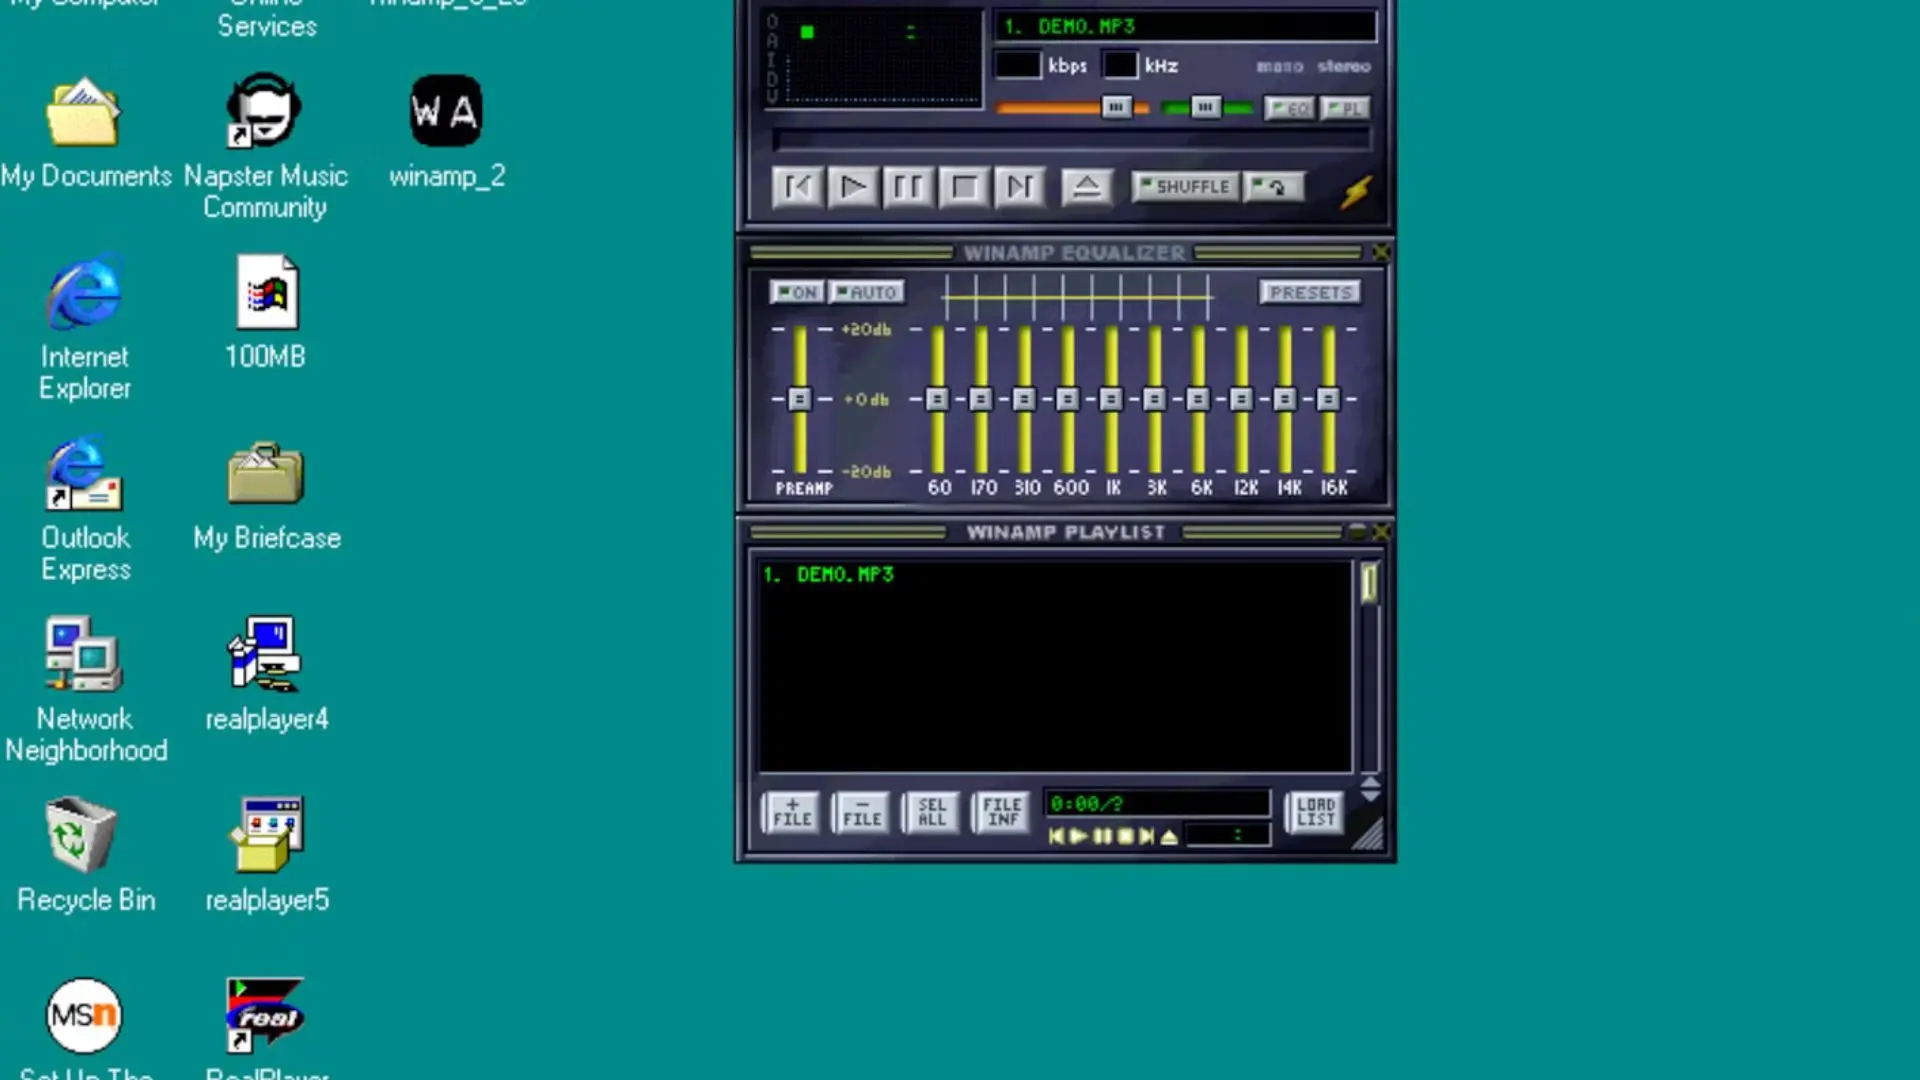Select the Napster Music Community icon

[x=265, y=146]
